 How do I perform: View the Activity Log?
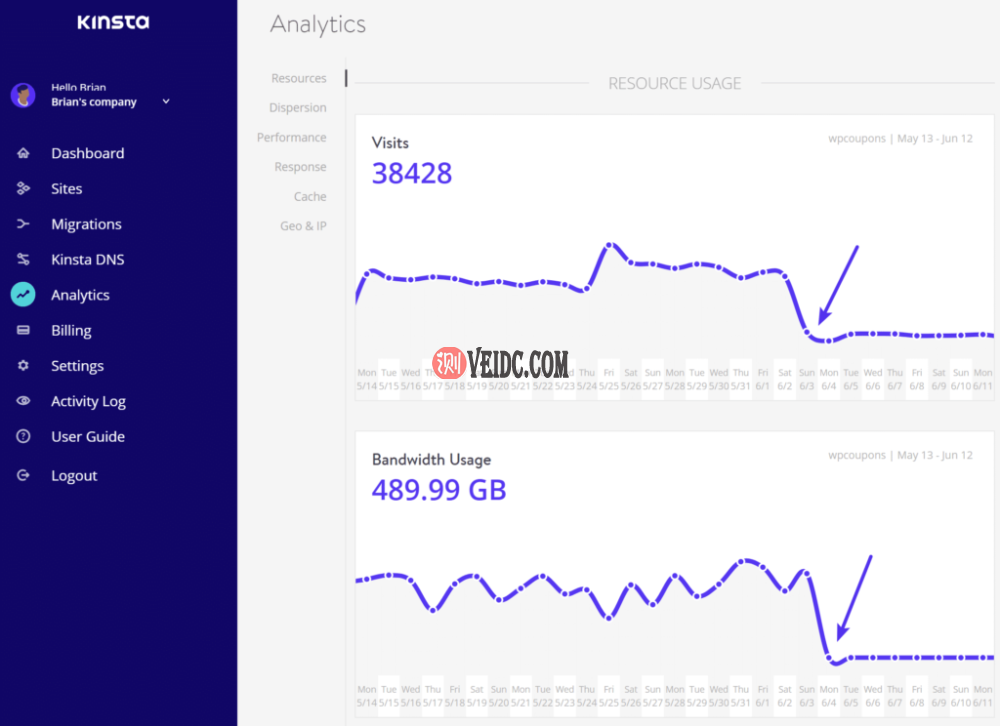pyautogui.click(x=89, y=401)
